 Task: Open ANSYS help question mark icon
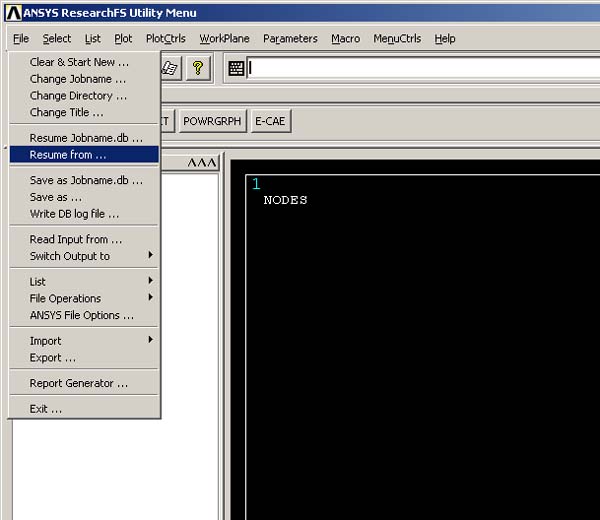point(198,68)
